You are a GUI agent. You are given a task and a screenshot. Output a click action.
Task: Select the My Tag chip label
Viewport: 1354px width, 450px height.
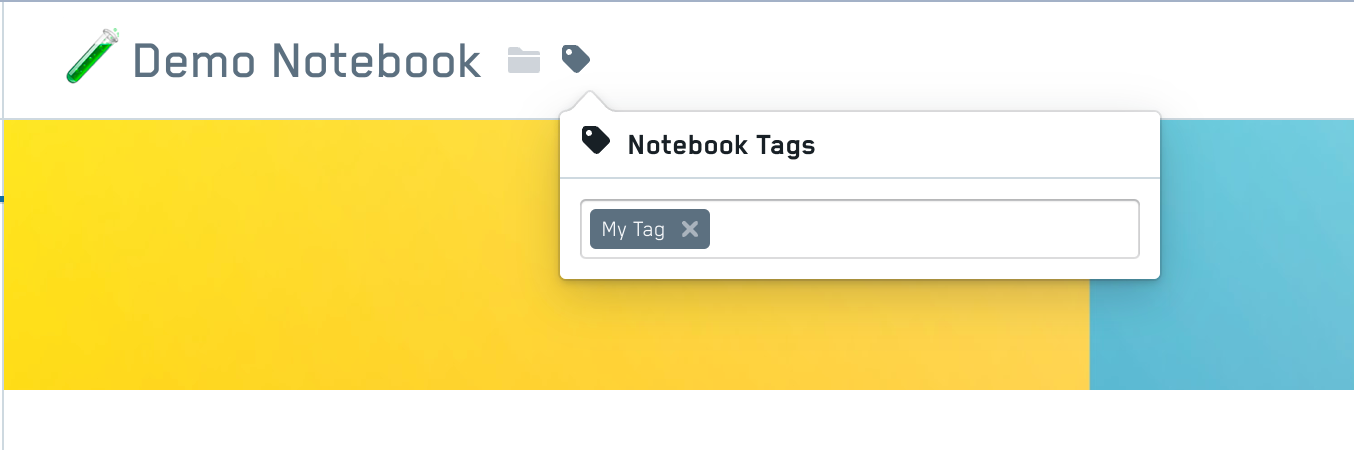tap(633, 229)
